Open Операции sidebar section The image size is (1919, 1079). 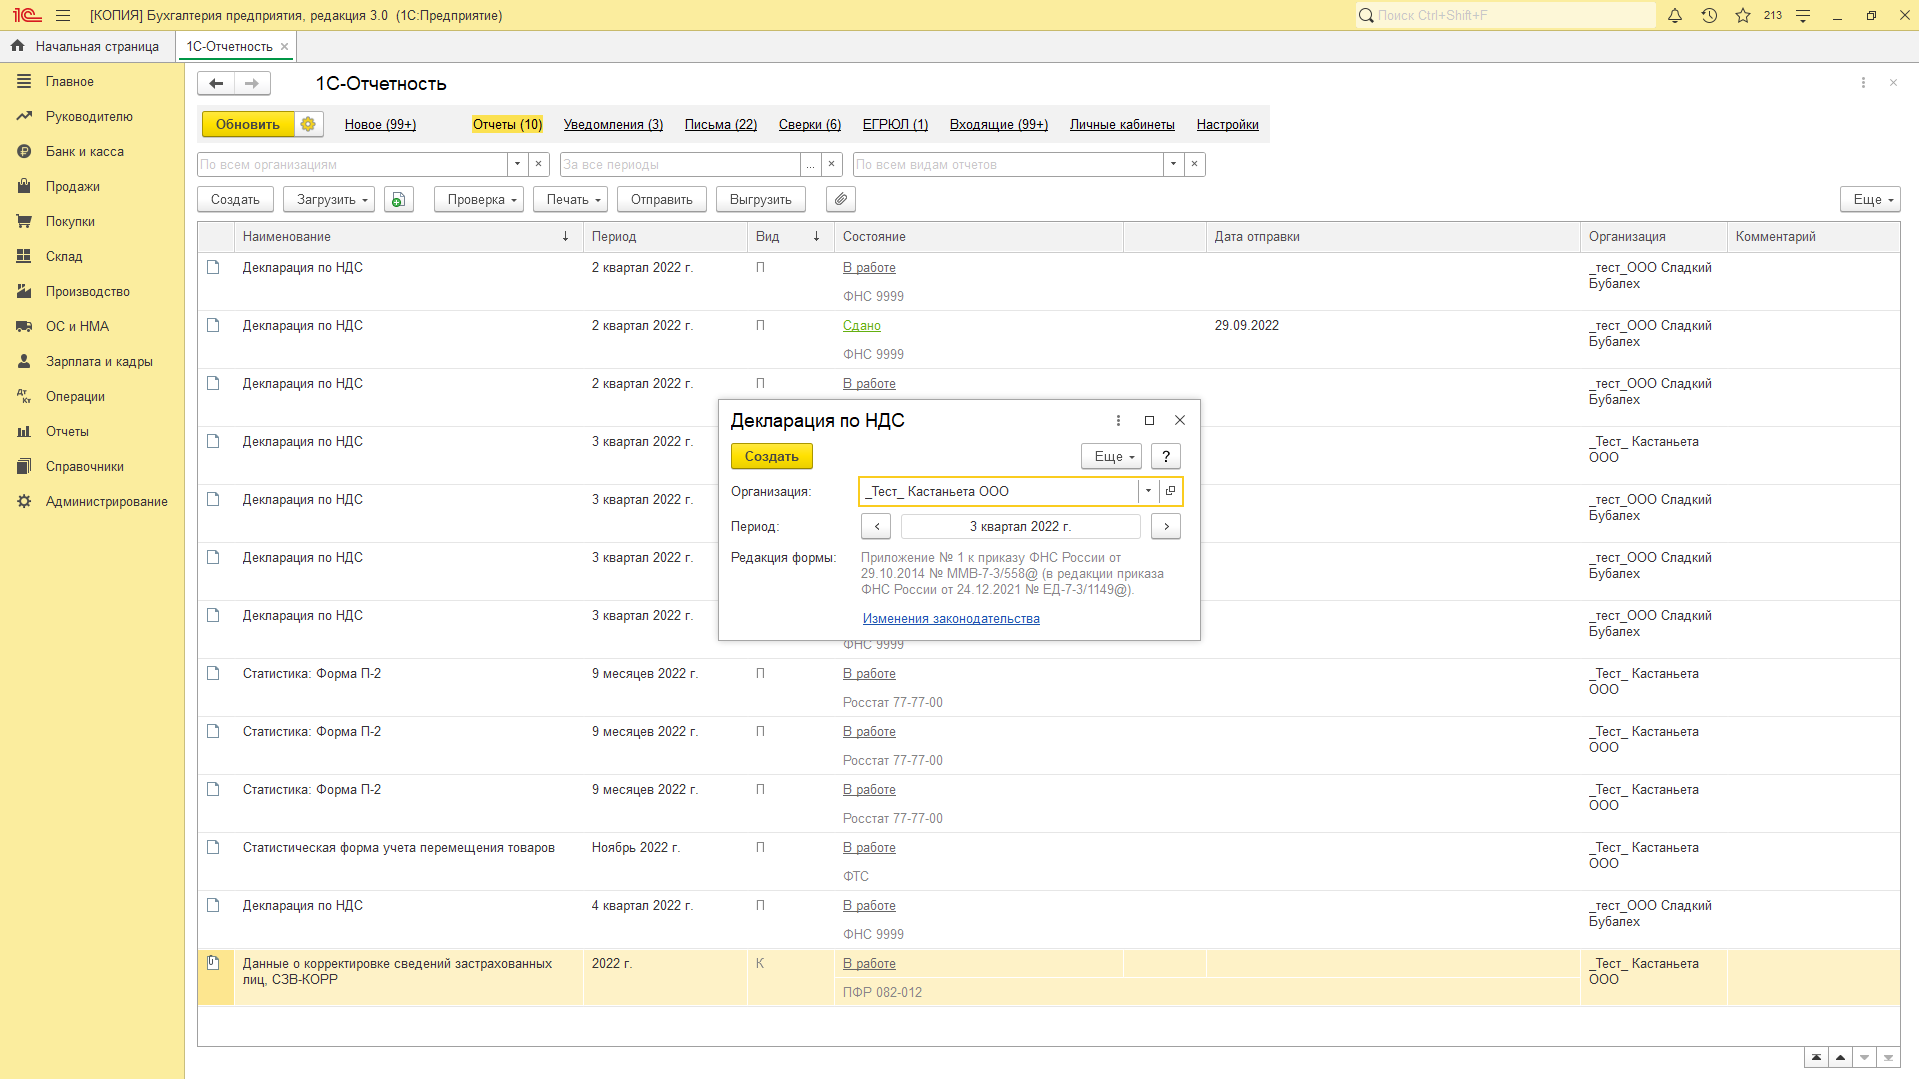coord(75,396)
